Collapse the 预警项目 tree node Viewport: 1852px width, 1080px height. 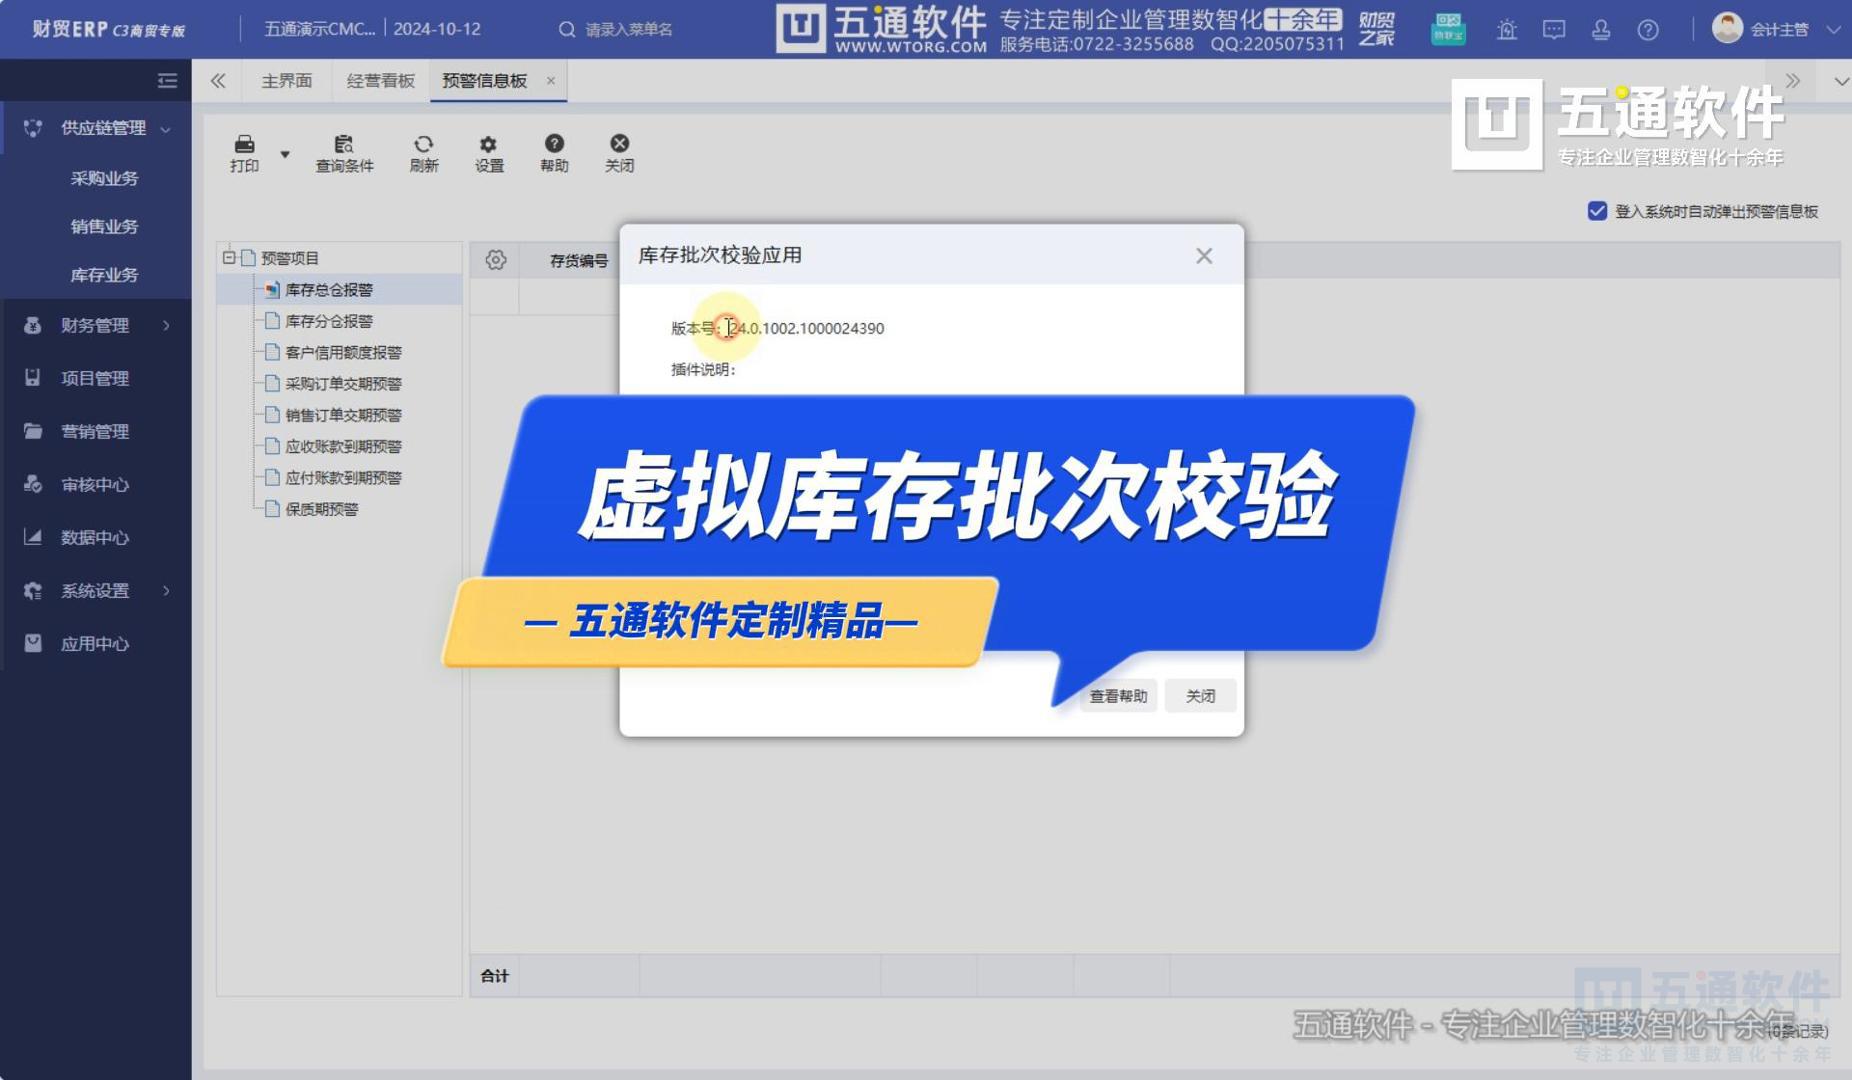(x=229, y=258)
